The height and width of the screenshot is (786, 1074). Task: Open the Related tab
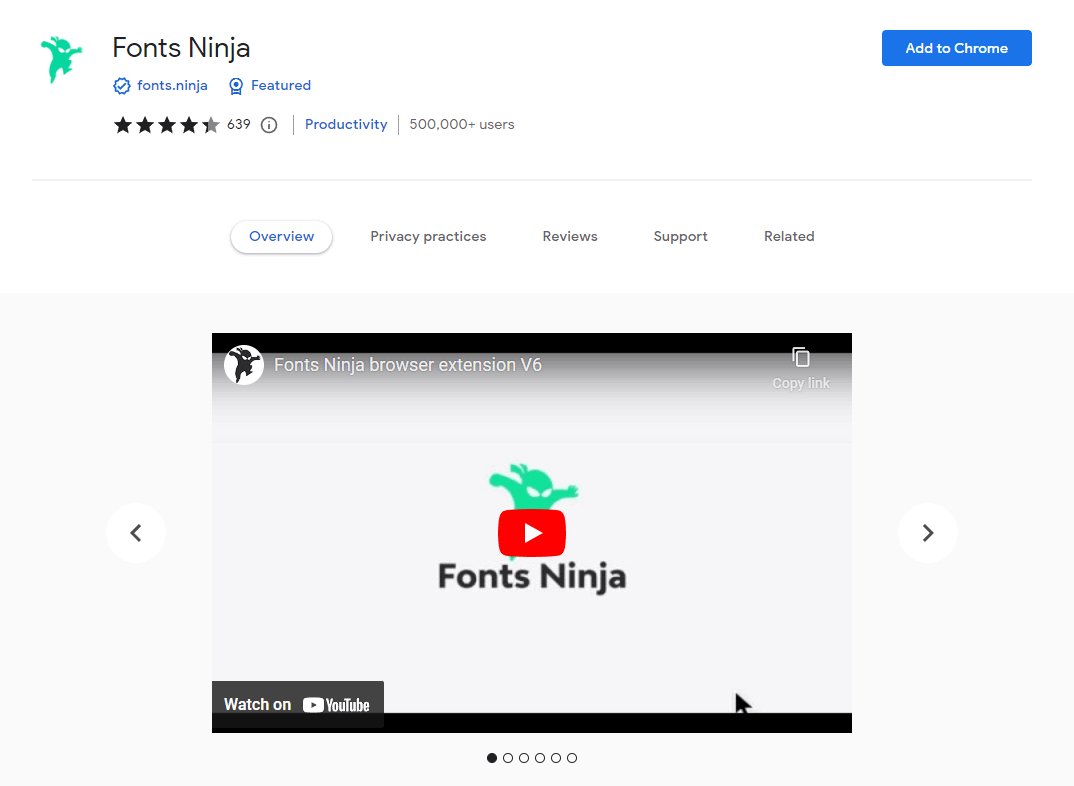(789, 237)
